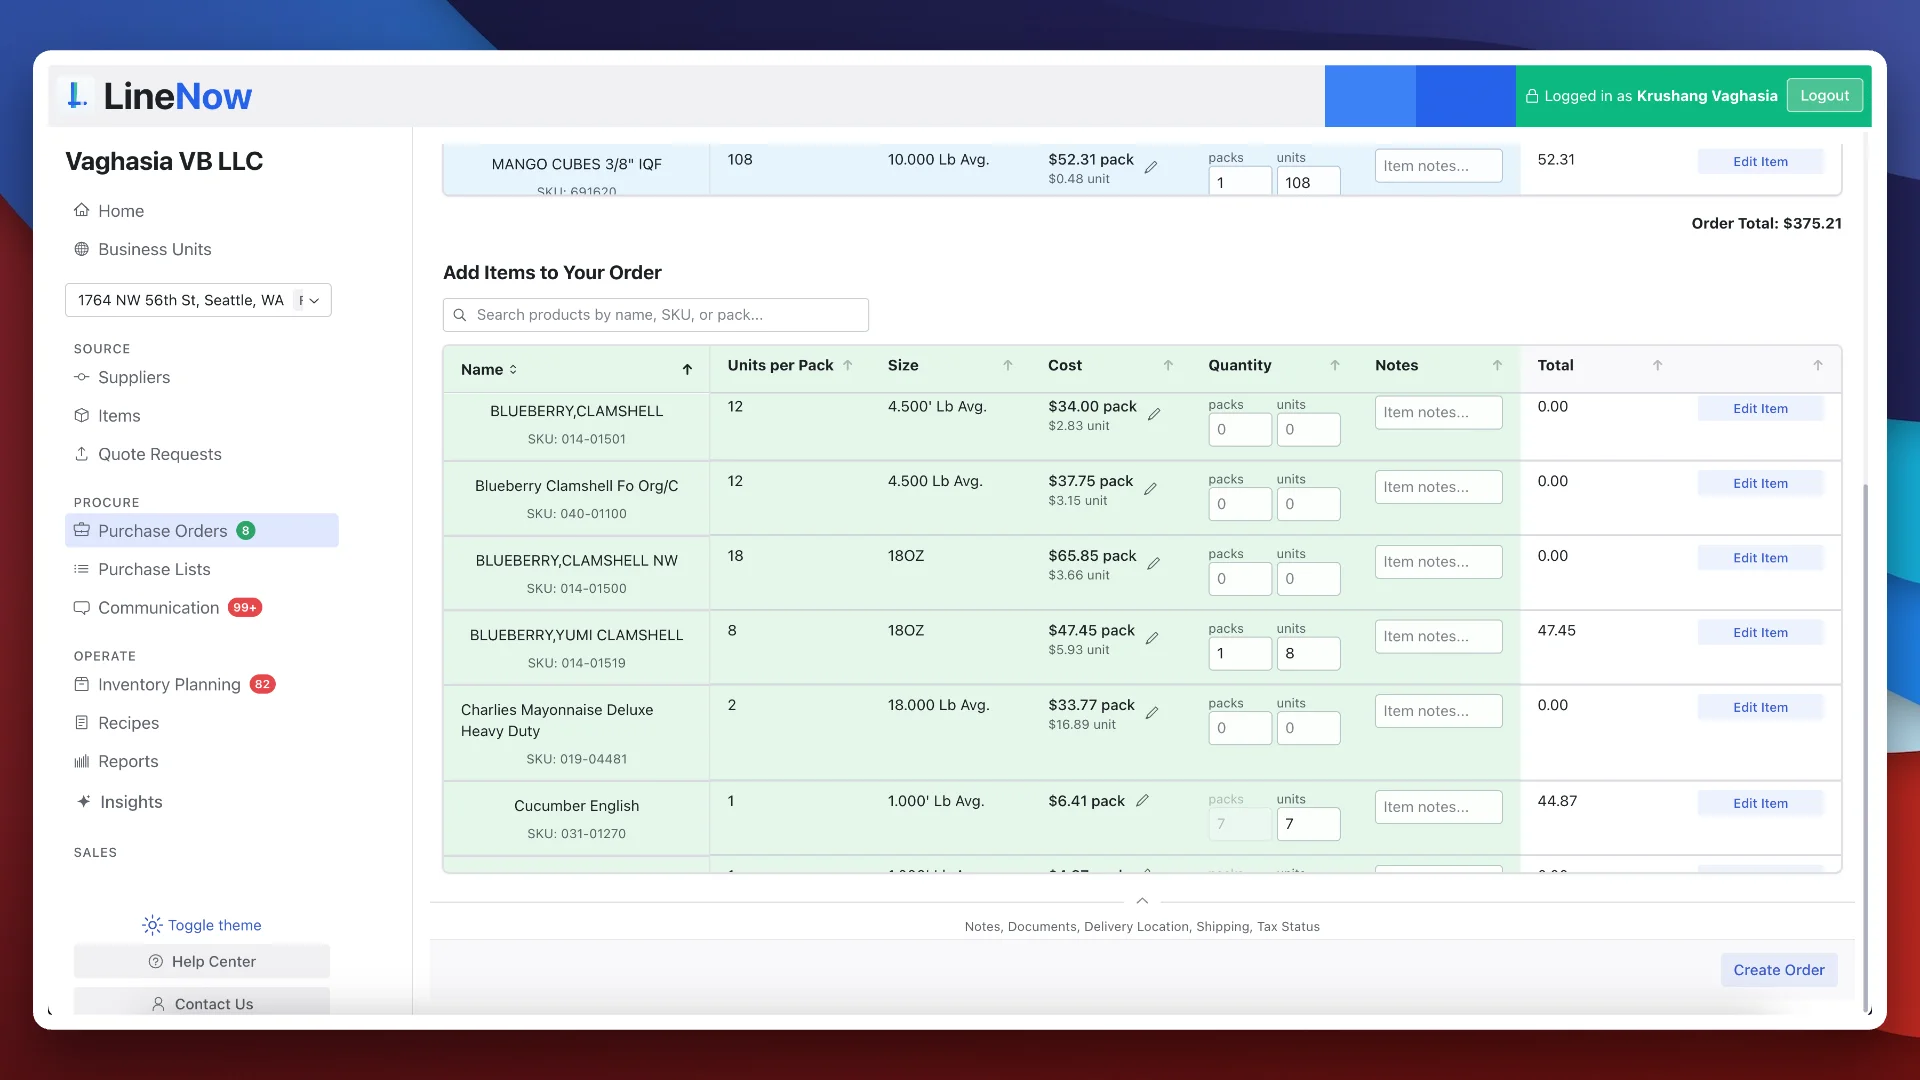Sort by Units per Pack arrow

(x=848, y=366)
